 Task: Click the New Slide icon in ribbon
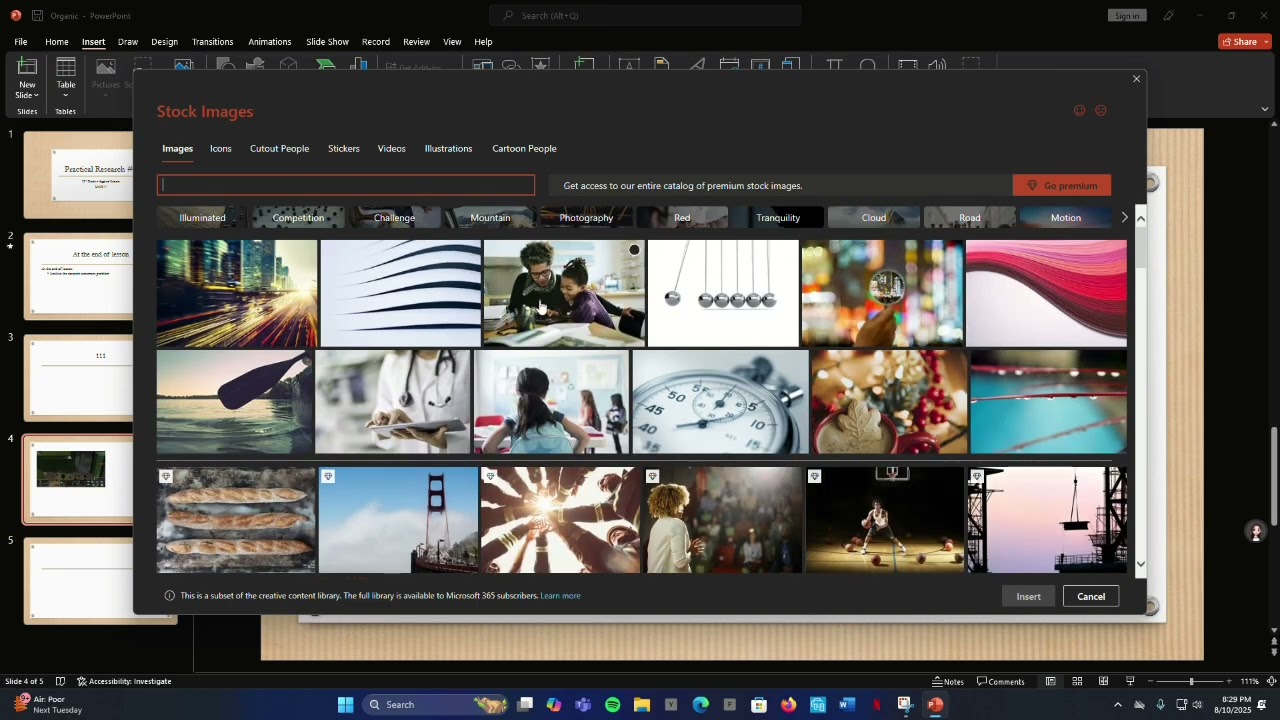coord(27,67)
